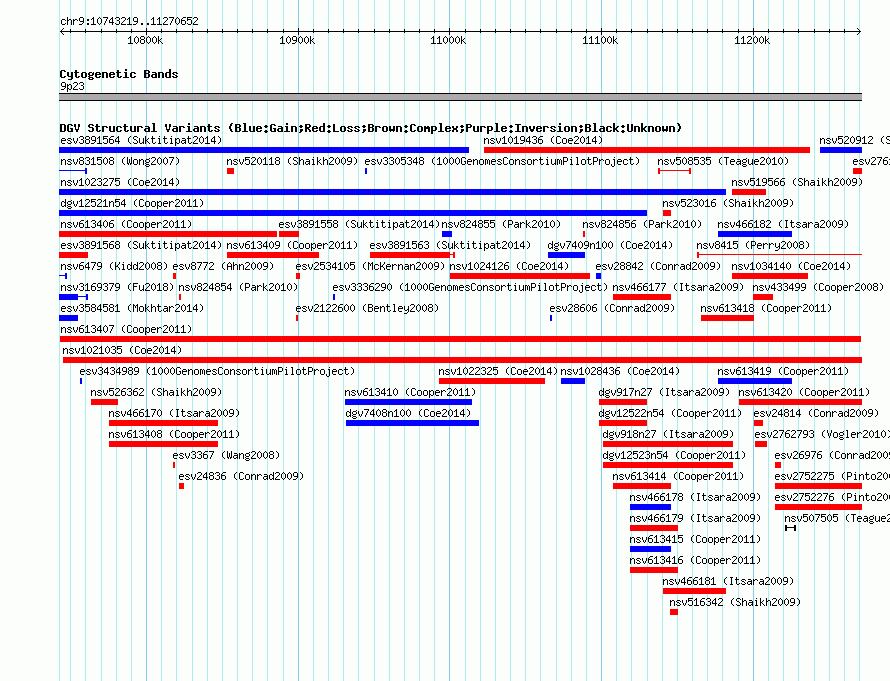Click the esv24836 (Conrad2009) label

pos(241,476)
